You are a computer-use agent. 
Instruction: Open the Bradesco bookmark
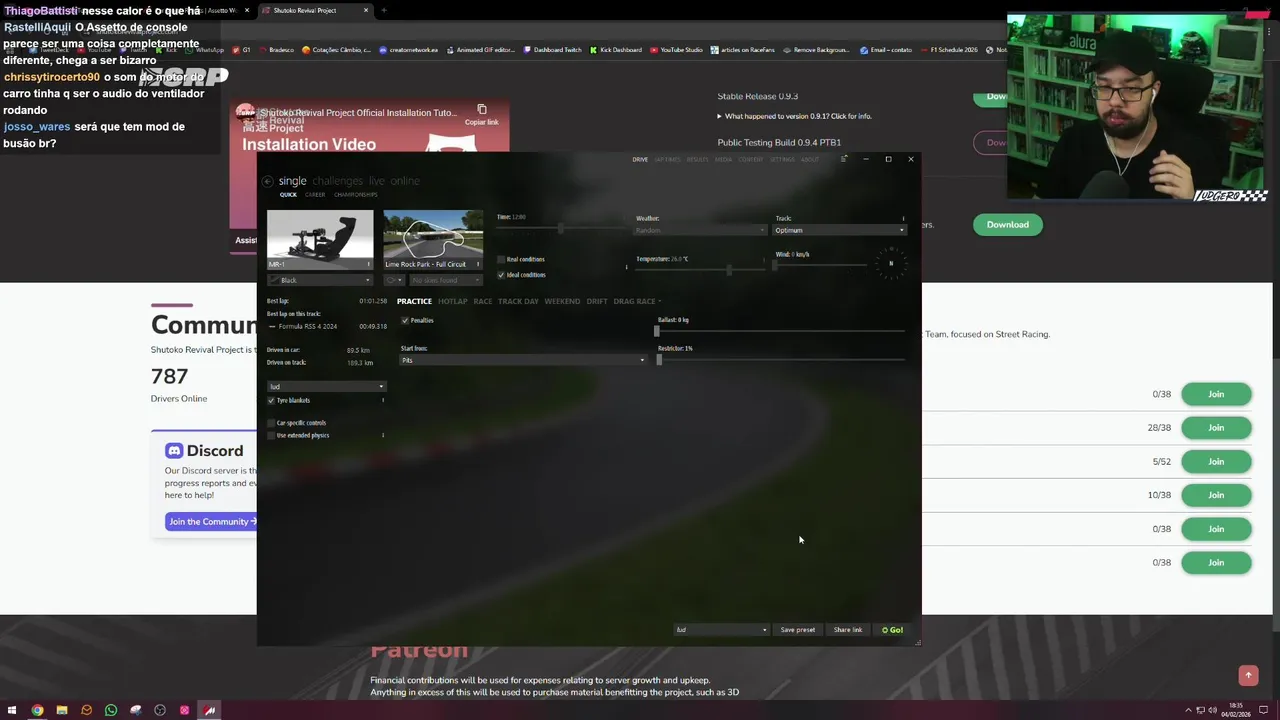[276, 50]
